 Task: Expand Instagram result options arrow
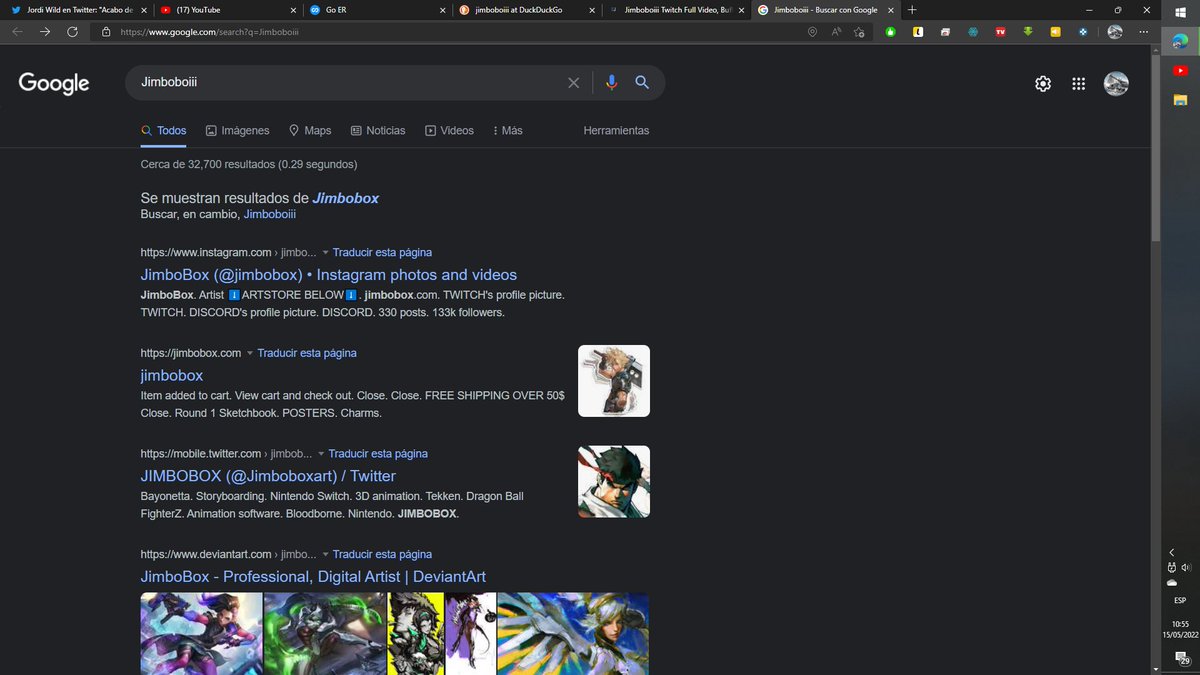click(x=325, y=253)
